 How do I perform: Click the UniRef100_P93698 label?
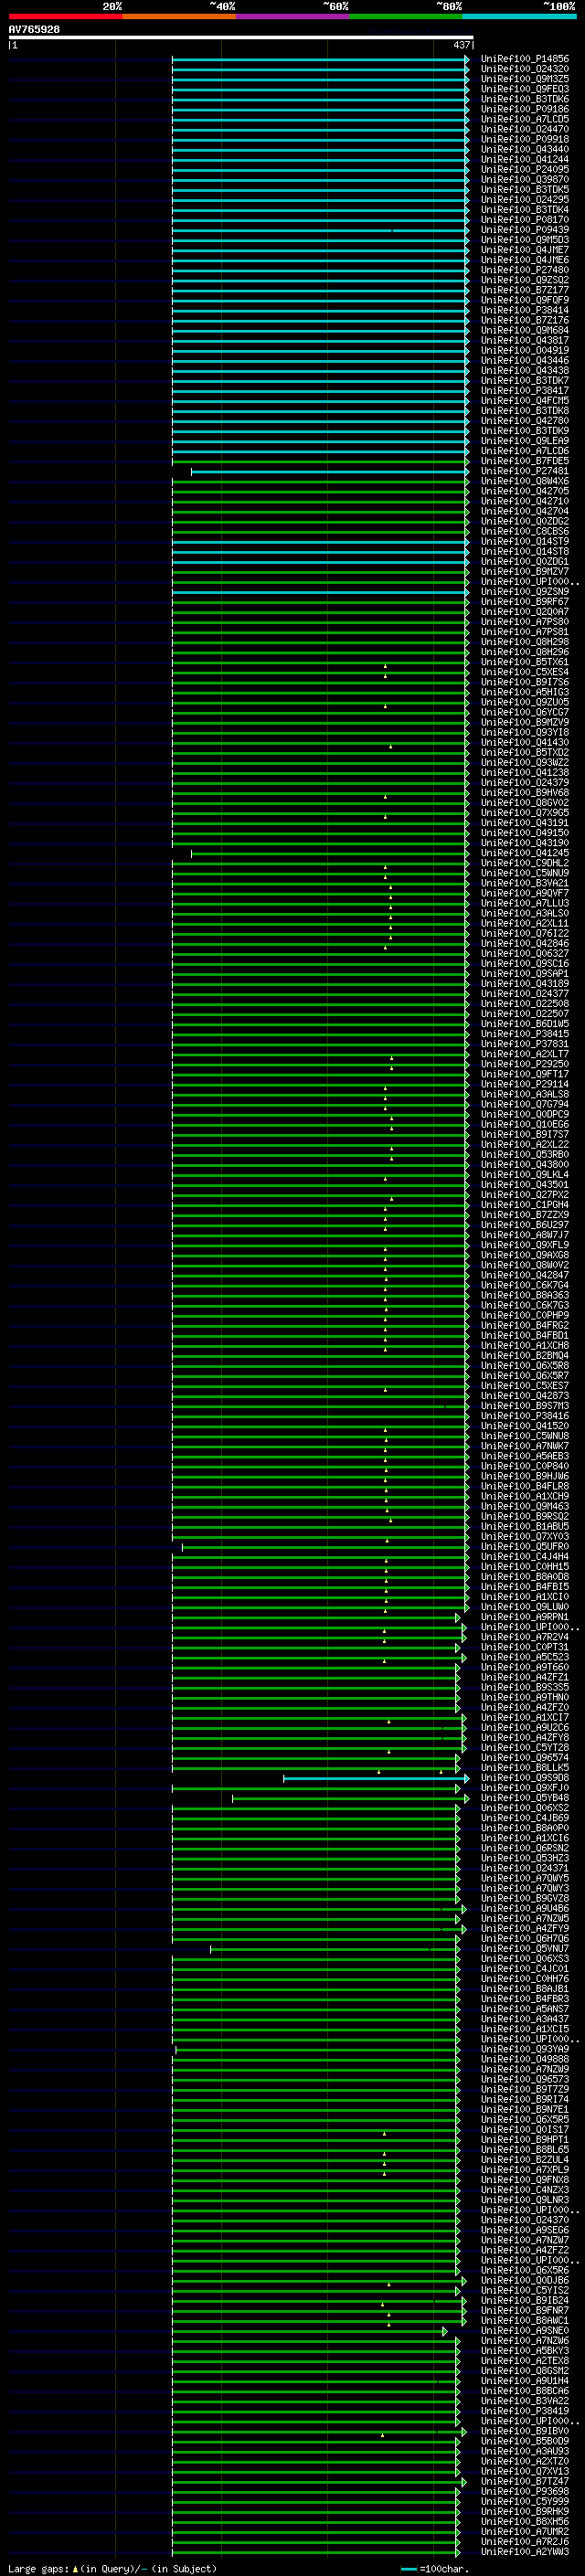tap(524, 2491)
